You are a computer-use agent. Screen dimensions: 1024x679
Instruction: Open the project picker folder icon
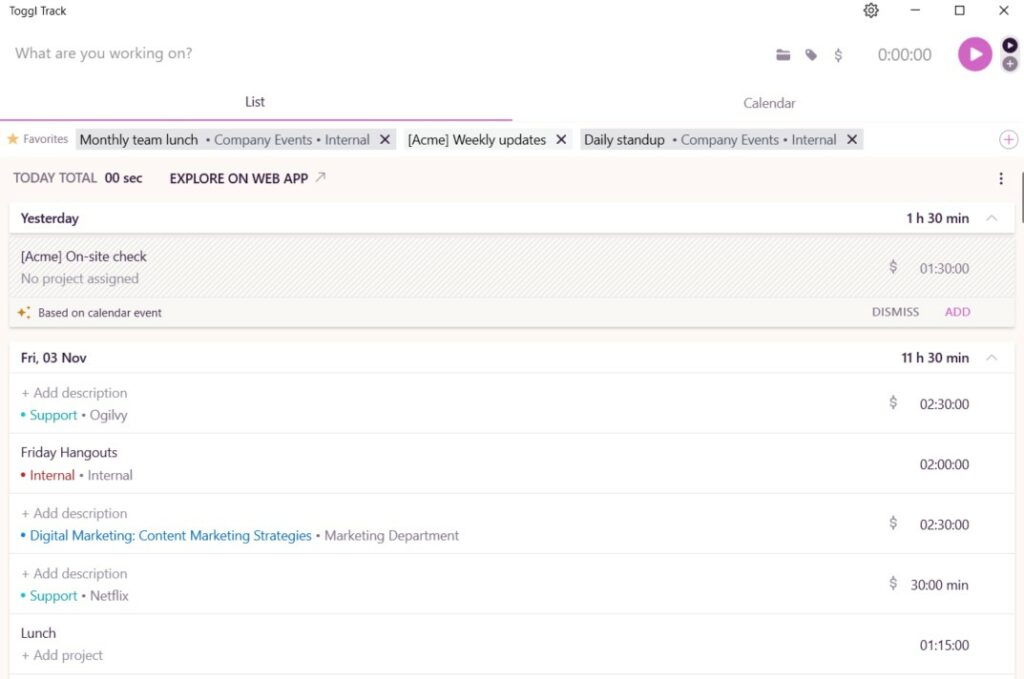click(783, 55)
